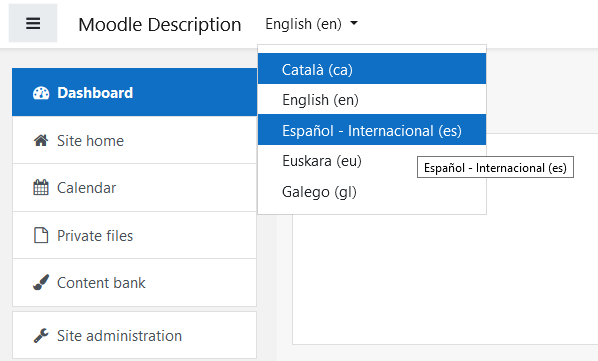Click the Site administration wrench icon

point(41,335)
